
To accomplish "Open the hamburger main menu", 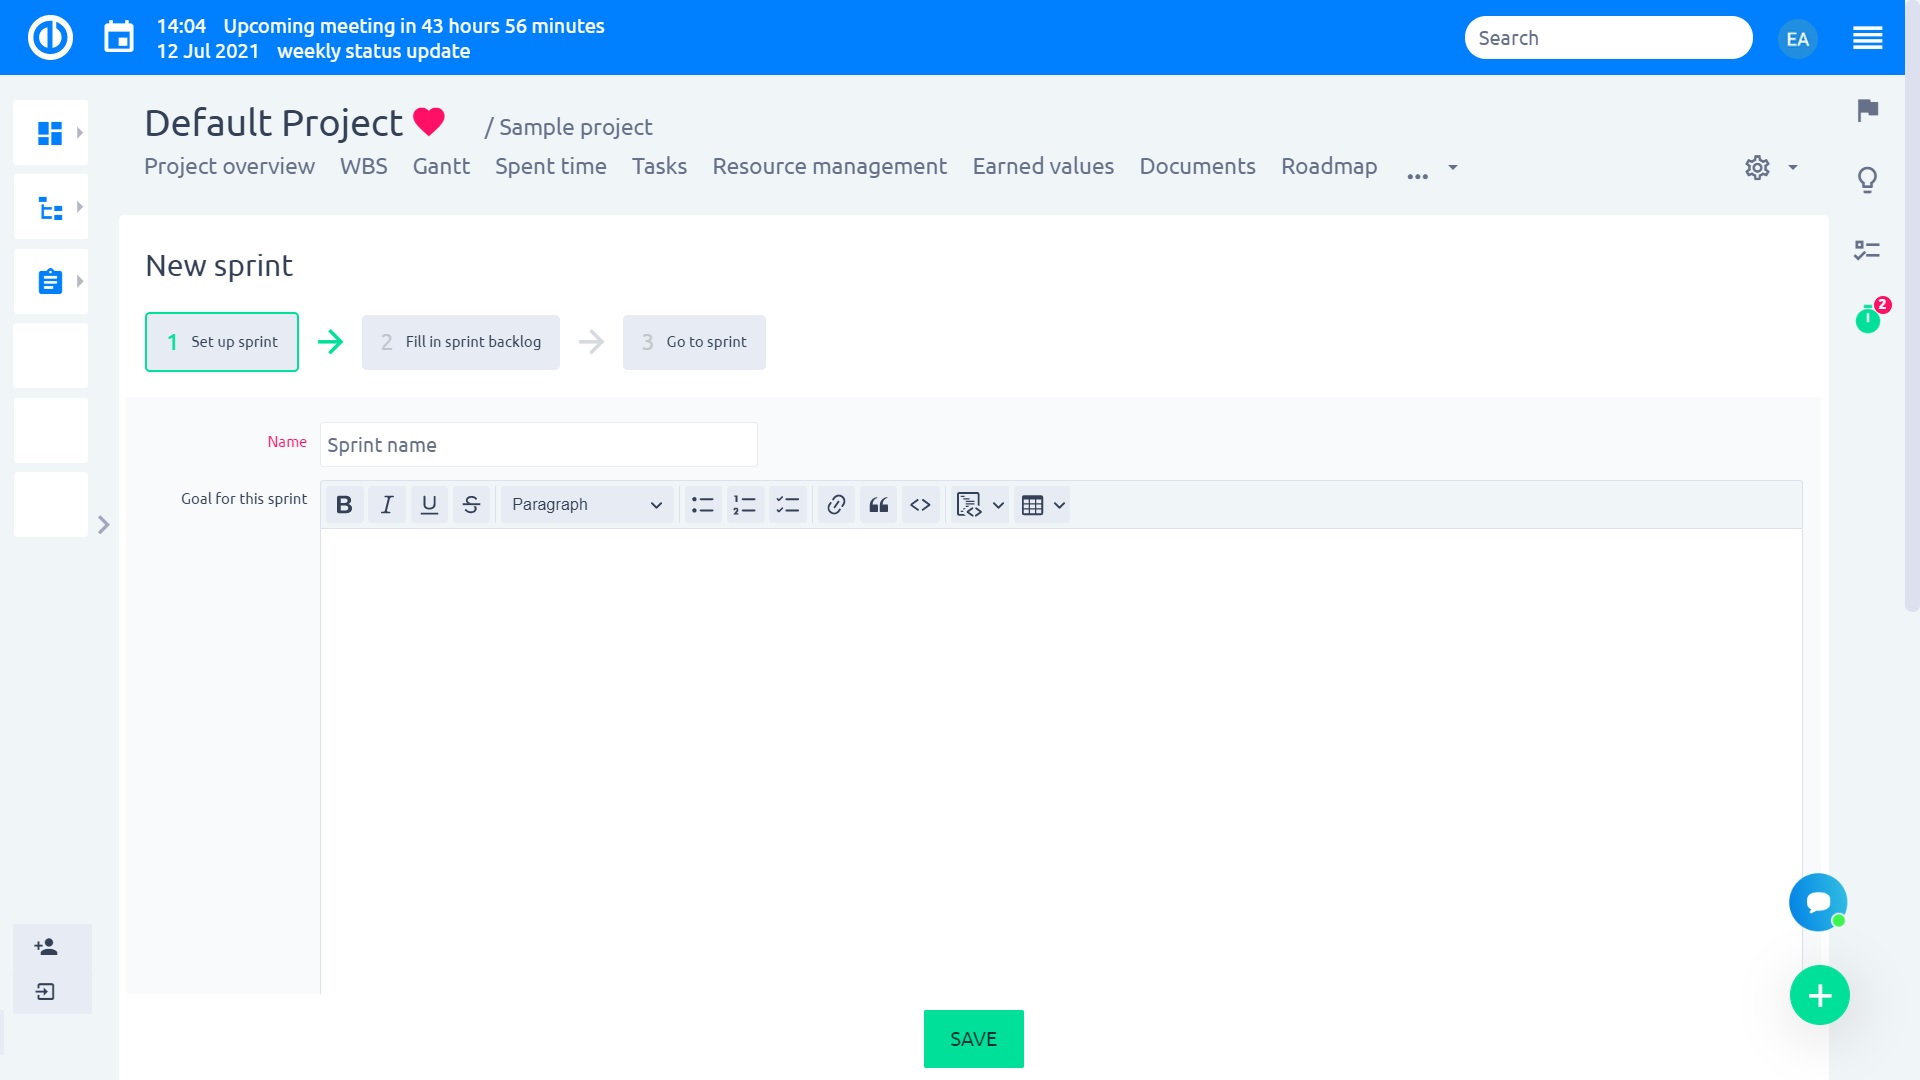I will (x=1867, y=39).
